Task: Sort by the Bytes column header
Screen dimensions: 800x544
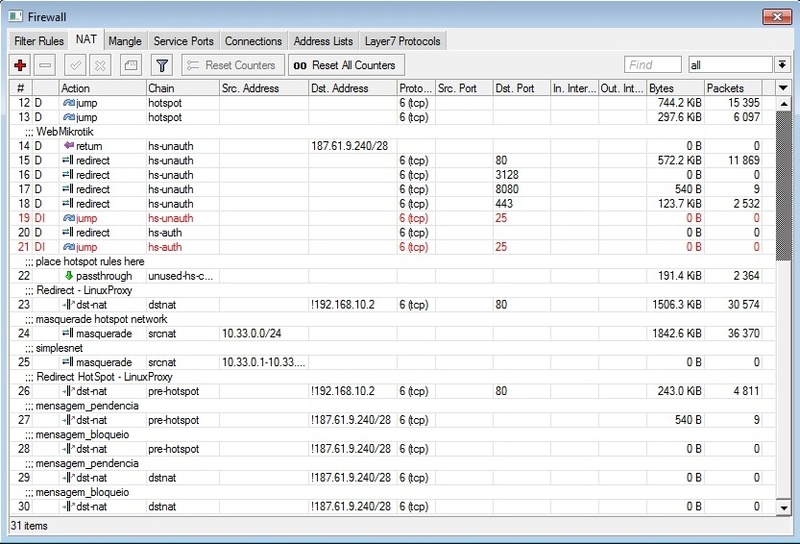Action: click(x=676, y=88)
